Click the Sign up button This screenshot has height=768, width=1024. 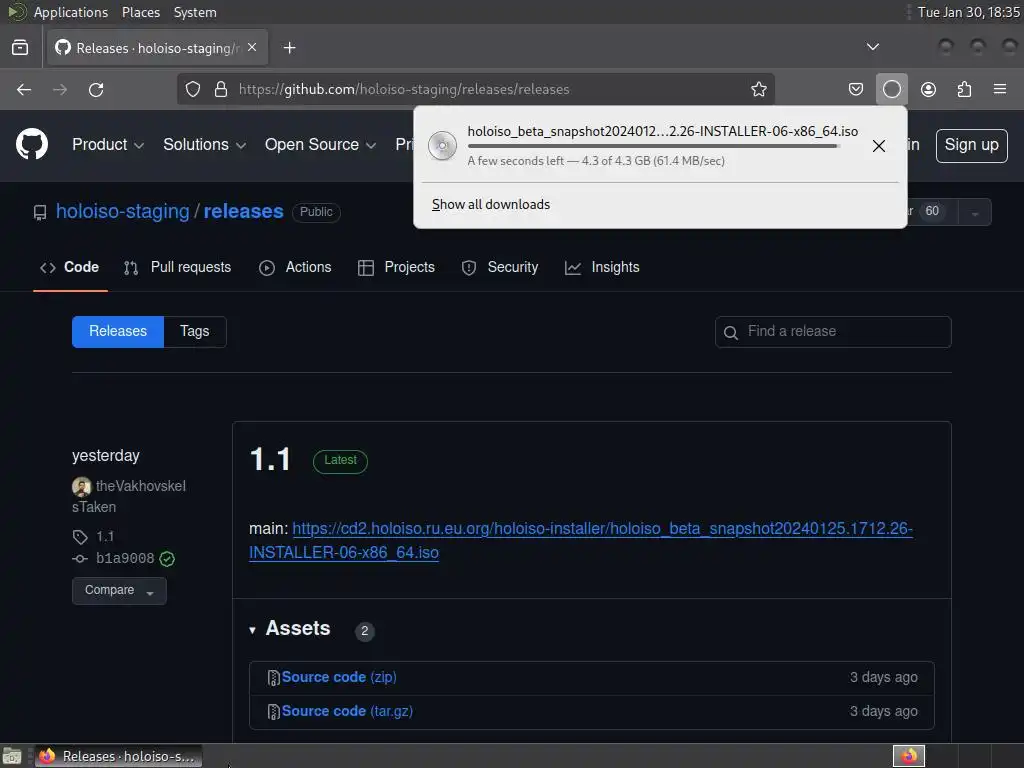pyautogui.click(x=971, y=145)
